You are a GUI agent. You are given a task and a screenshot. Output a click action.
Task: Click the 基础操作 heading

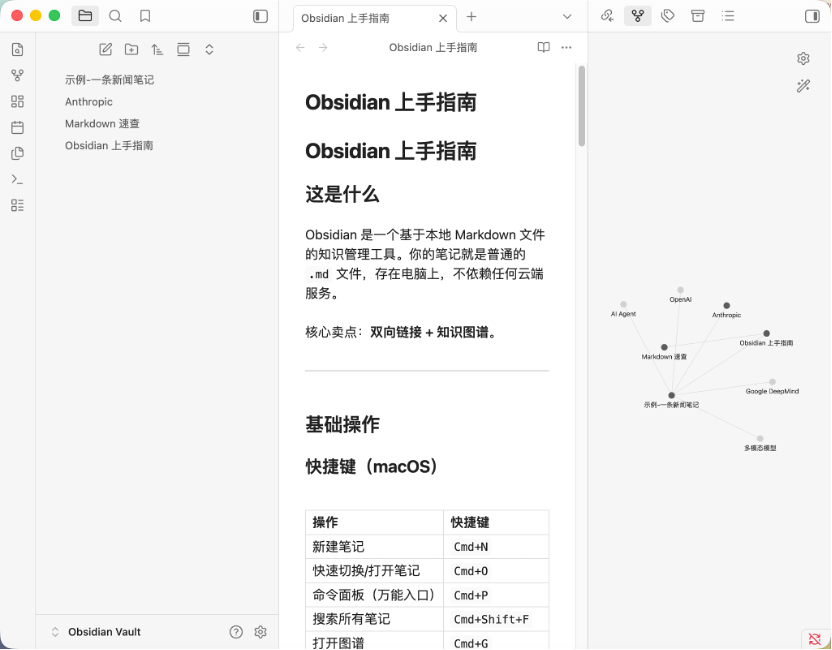coord(342,424)
